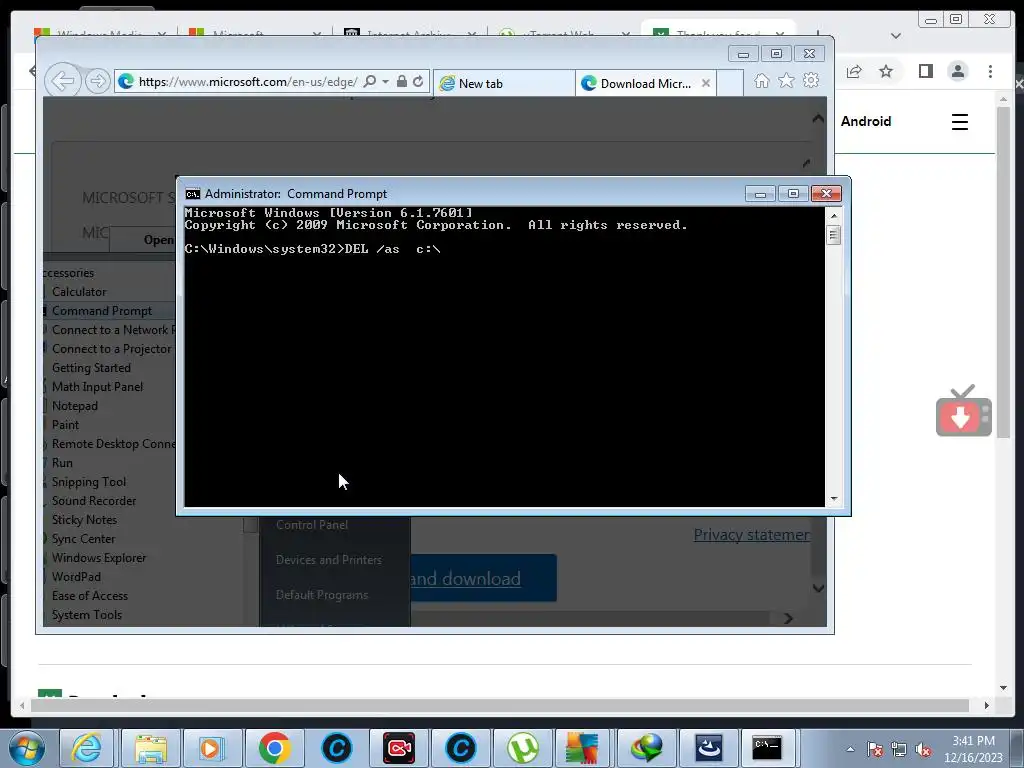Image resolution: width=1024 pixels, height=768 pixels.
Task: Click the Chrome profile avatar icon
Action: point(958,71)
